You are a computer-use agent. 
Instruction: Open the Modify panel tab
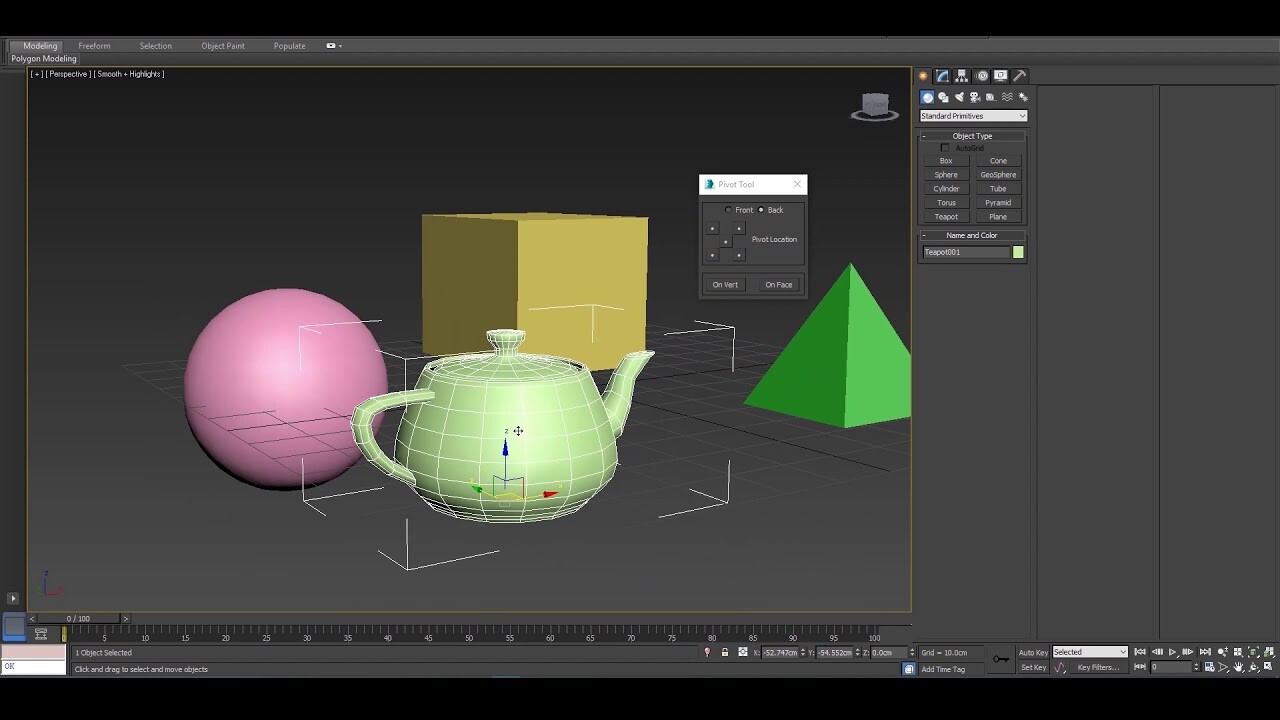coord(942,75)
